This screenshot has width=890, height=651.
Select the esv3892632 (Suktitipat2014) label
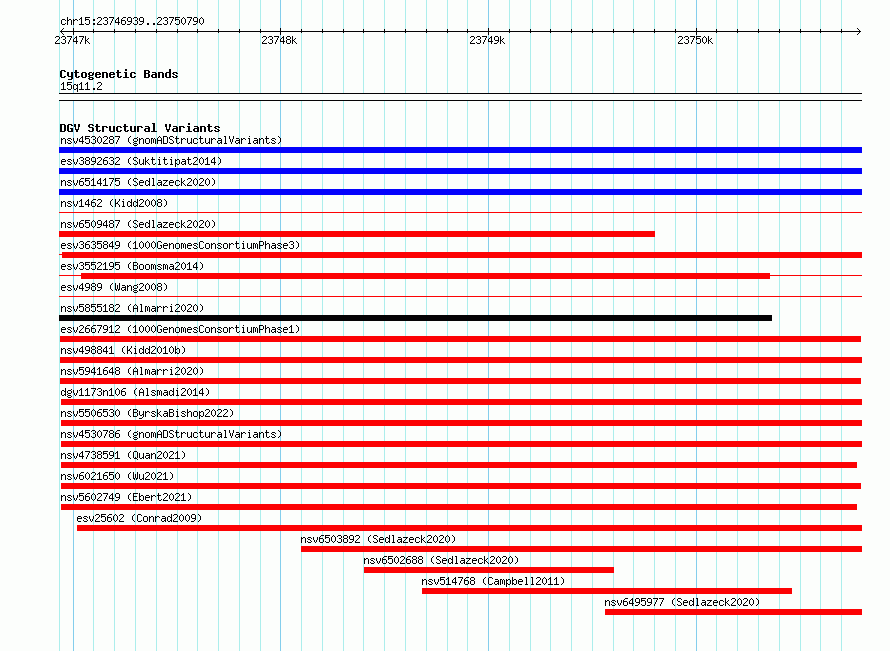(x=141, y=161)
